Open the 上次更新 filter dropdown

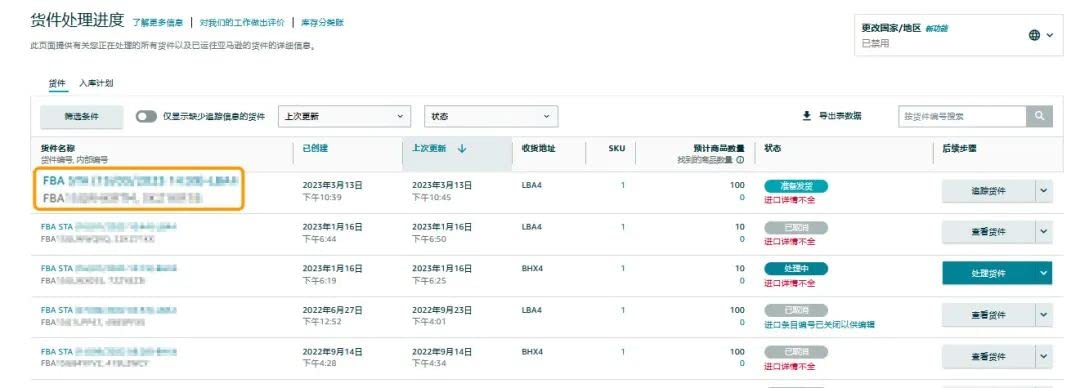344,116
